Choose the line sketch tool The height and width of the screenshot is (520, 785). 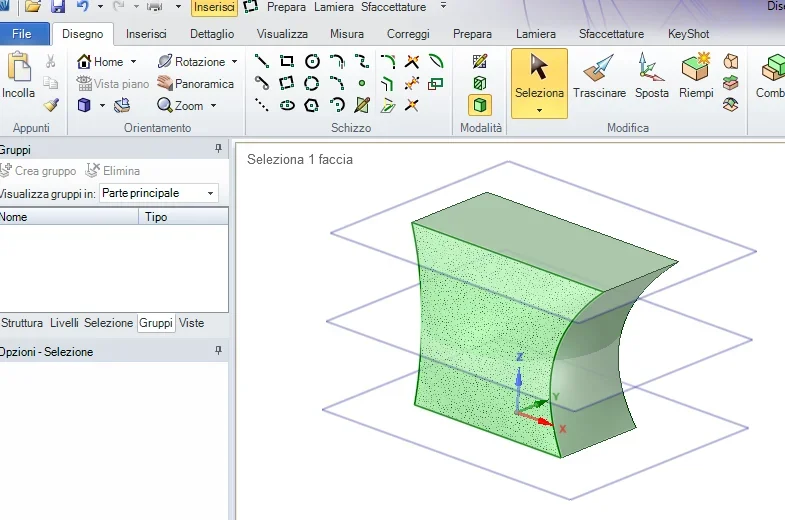coord(262,61)
